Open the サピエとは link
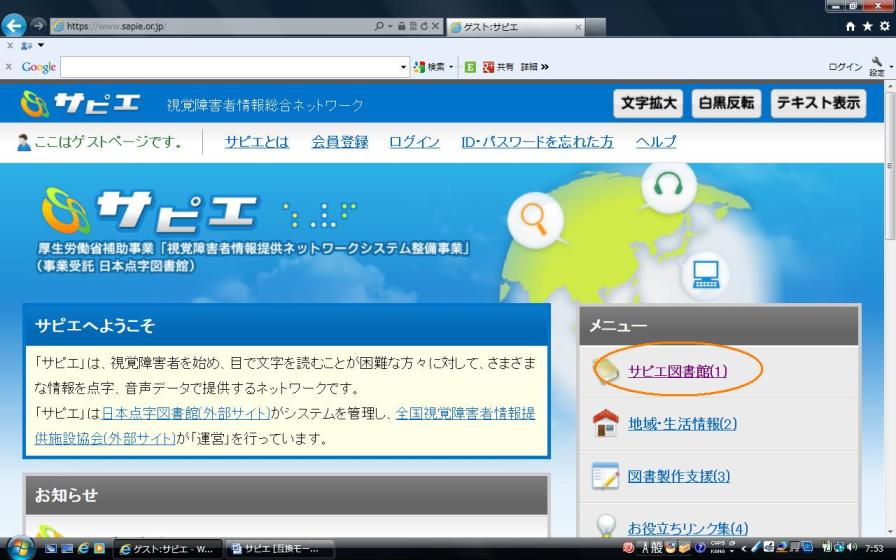The height and width of the screenshot is (560, 896). 257,142
